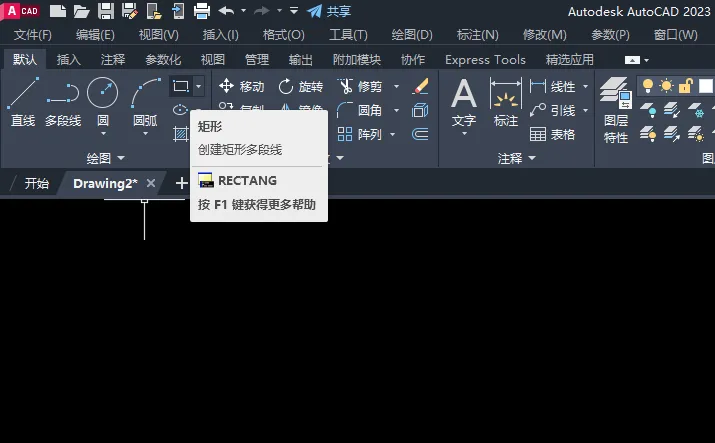Save the drawing with the floppy disk icon

(106, 11)
